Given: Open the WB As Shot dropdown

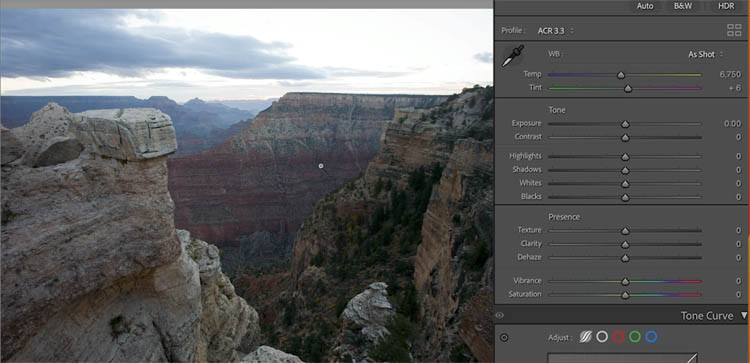Looking at the screenshot, I should 706,55.
